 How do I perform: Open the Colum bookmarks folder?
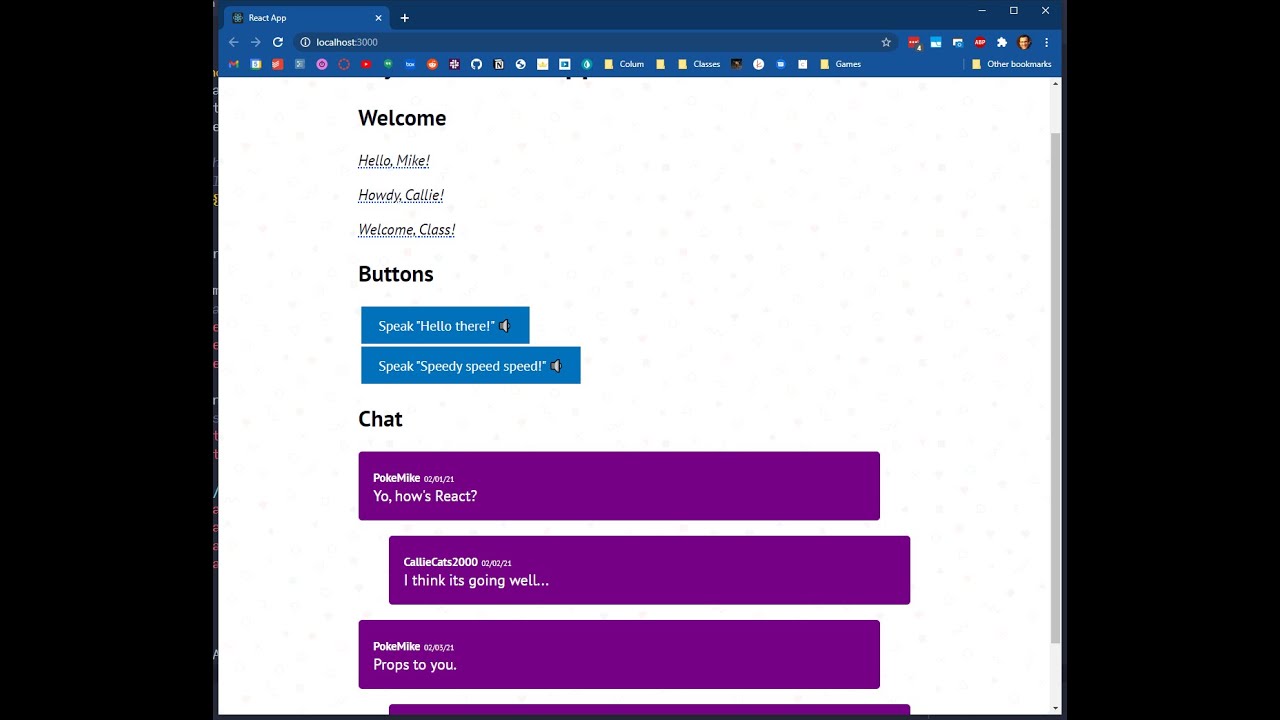point(624,64)
